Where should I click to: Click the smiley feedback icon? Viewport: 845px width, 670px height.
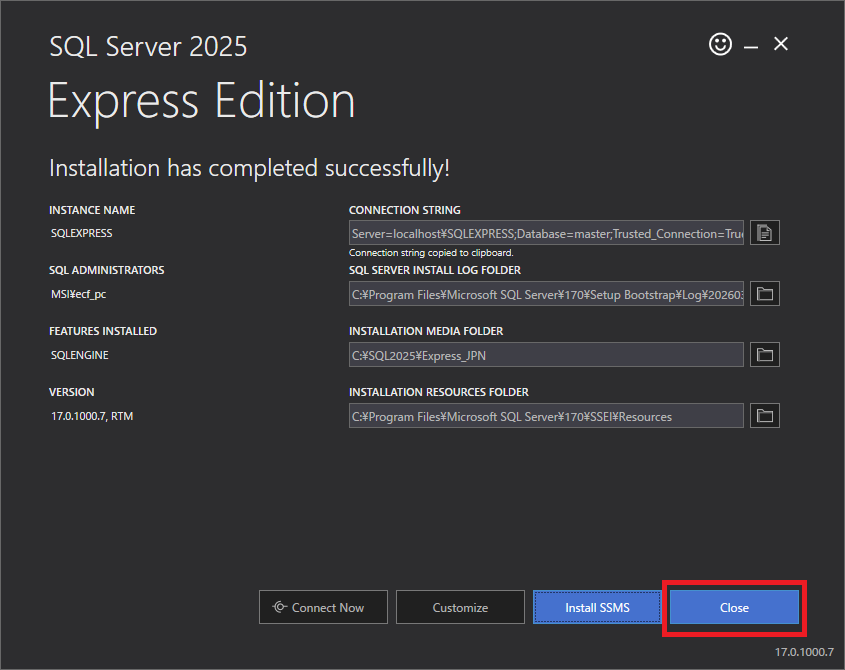[x=720, y=44]
